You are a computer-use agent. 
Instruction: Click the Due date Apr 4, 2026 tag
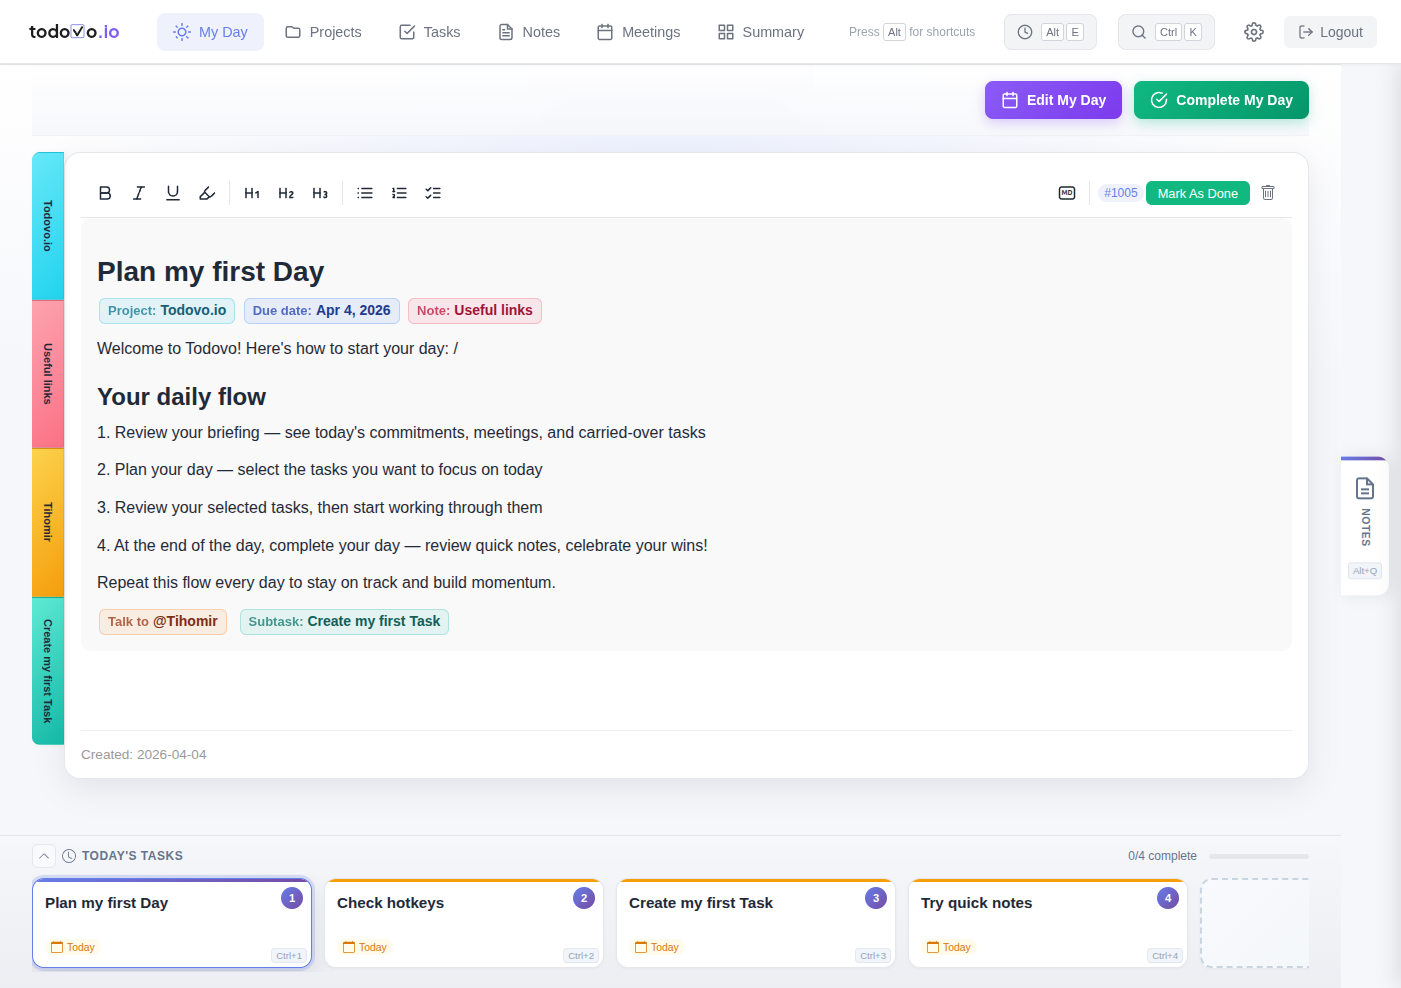(x=322, y=311)
